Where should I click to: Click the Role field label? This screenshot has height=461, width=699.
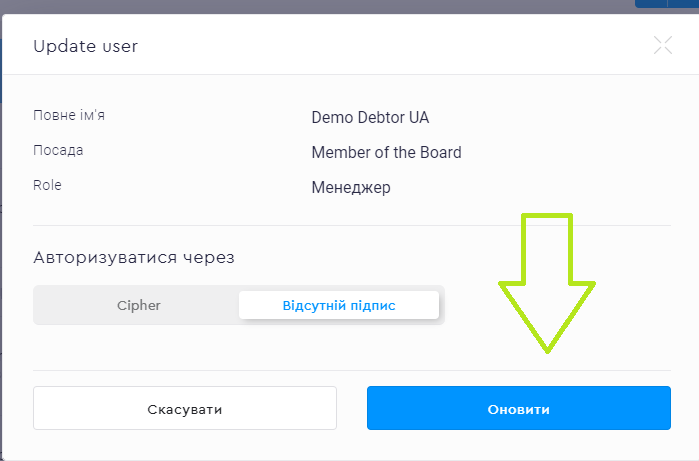(47, 185)
